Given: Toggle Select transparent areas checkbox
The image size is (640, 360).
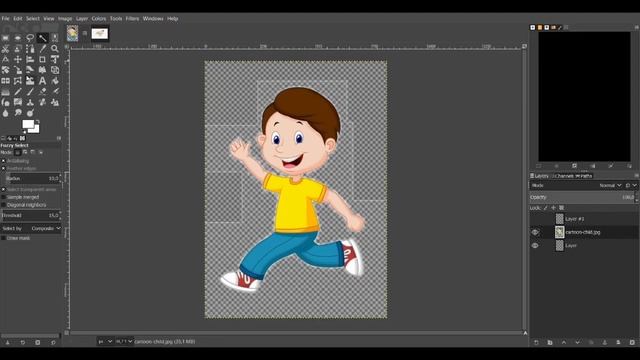Looking at the screenshot, I should [3, 190].
